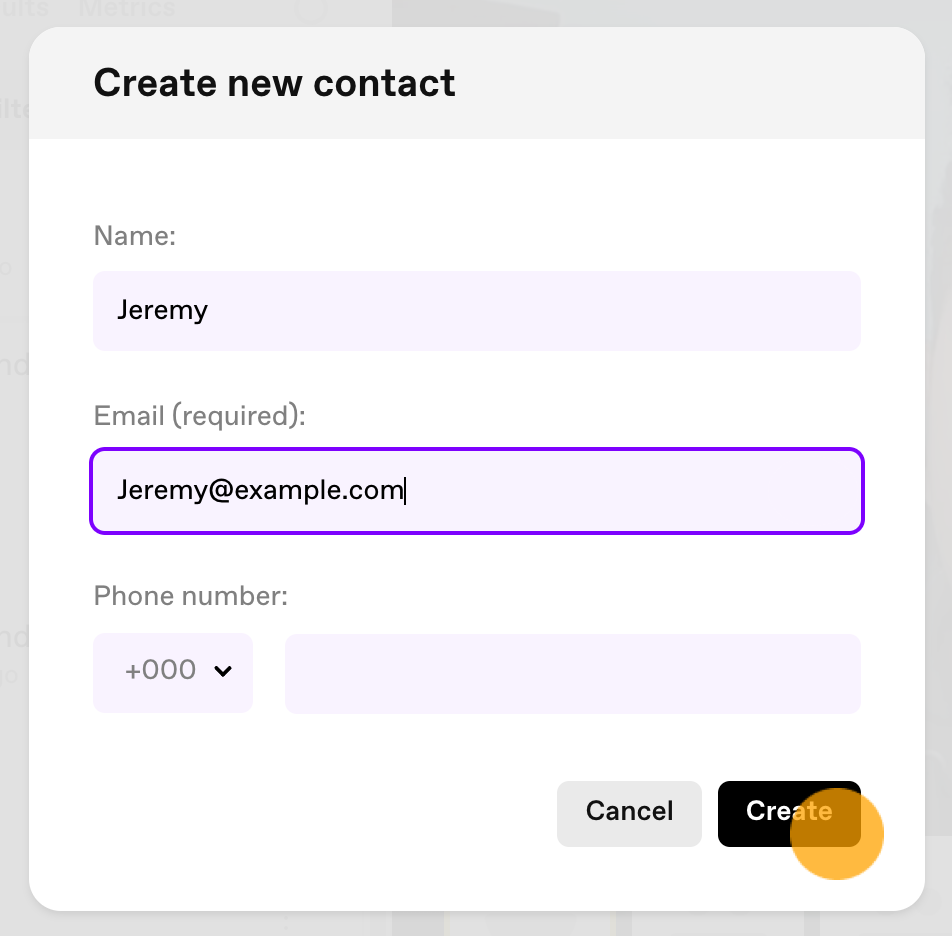Click the Jeremy text in Name field
The image size is (952, 936).
[x=162, y=311]
